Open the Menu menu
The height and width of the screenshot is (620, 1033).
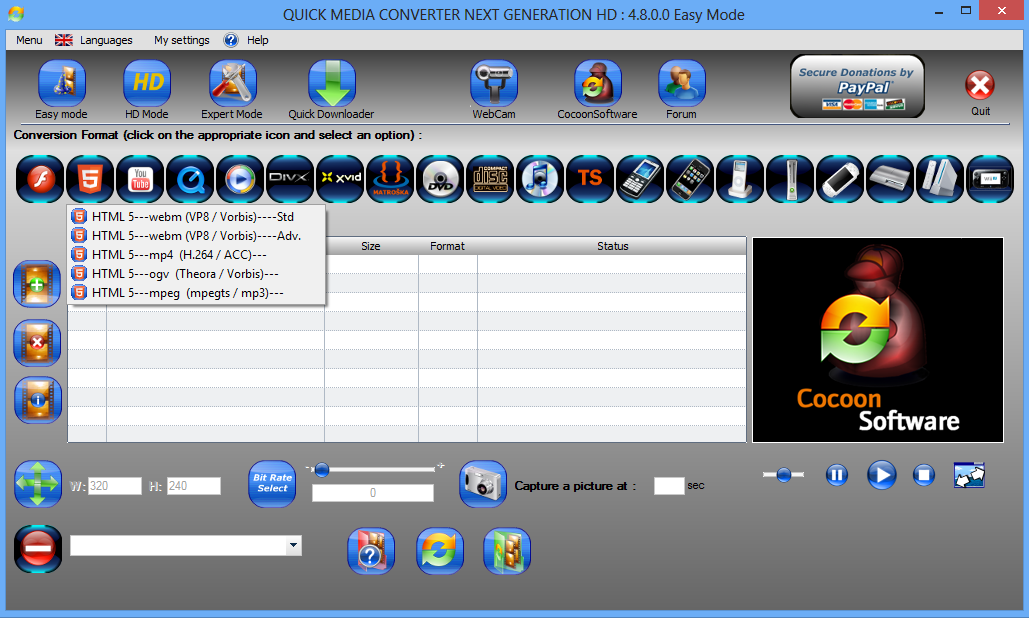[x=29, y=40]
